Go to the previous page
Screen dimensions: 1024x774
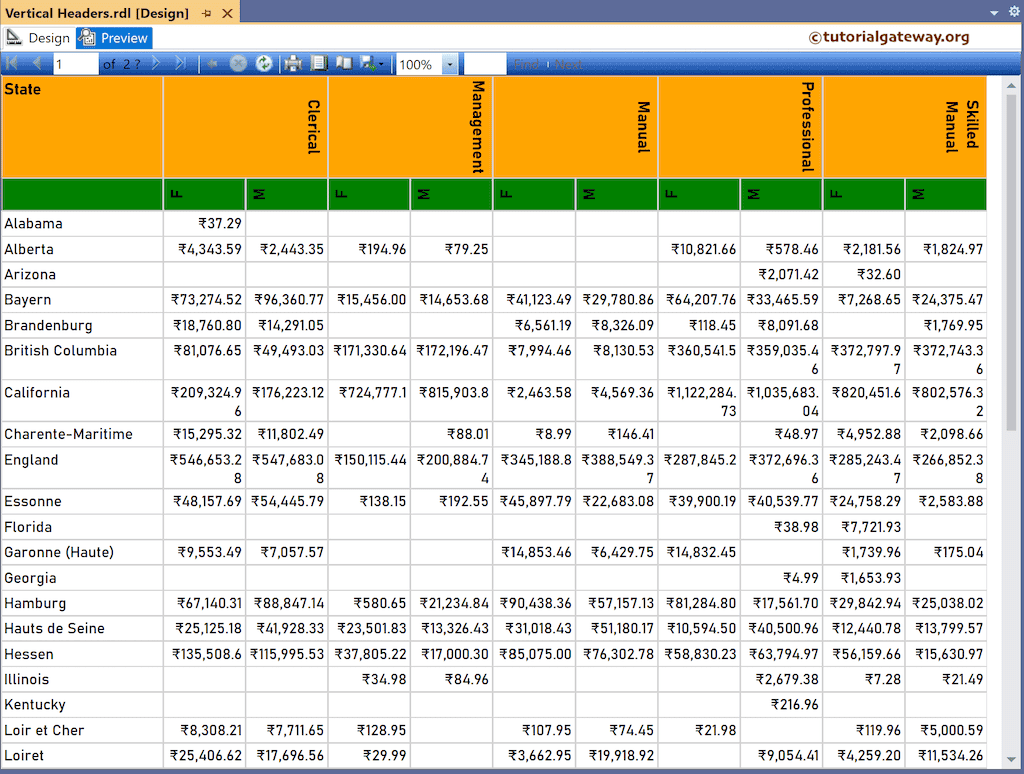[x=36, y=63]
